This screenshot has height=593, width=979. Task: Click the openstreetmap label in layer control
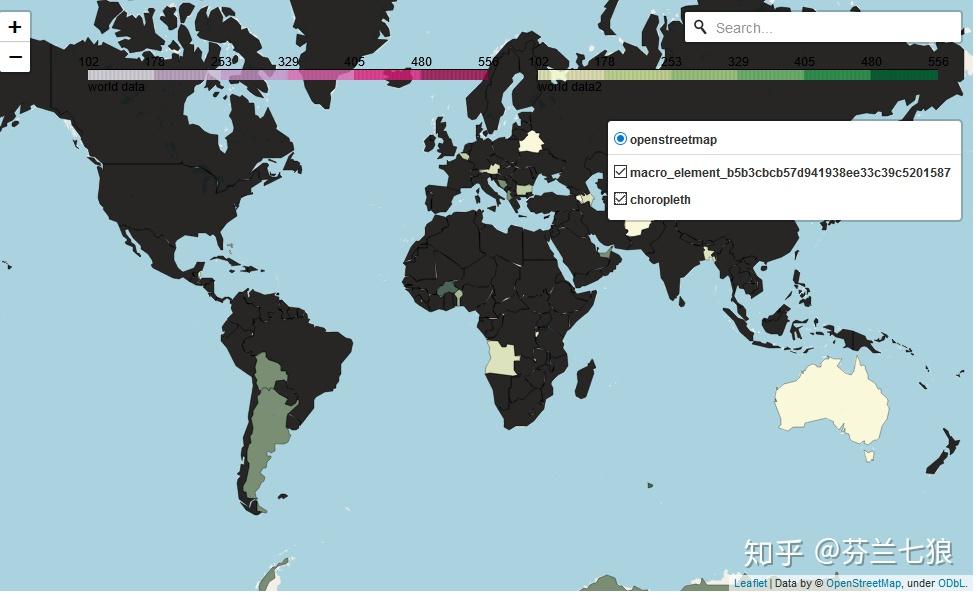(673, 139)
